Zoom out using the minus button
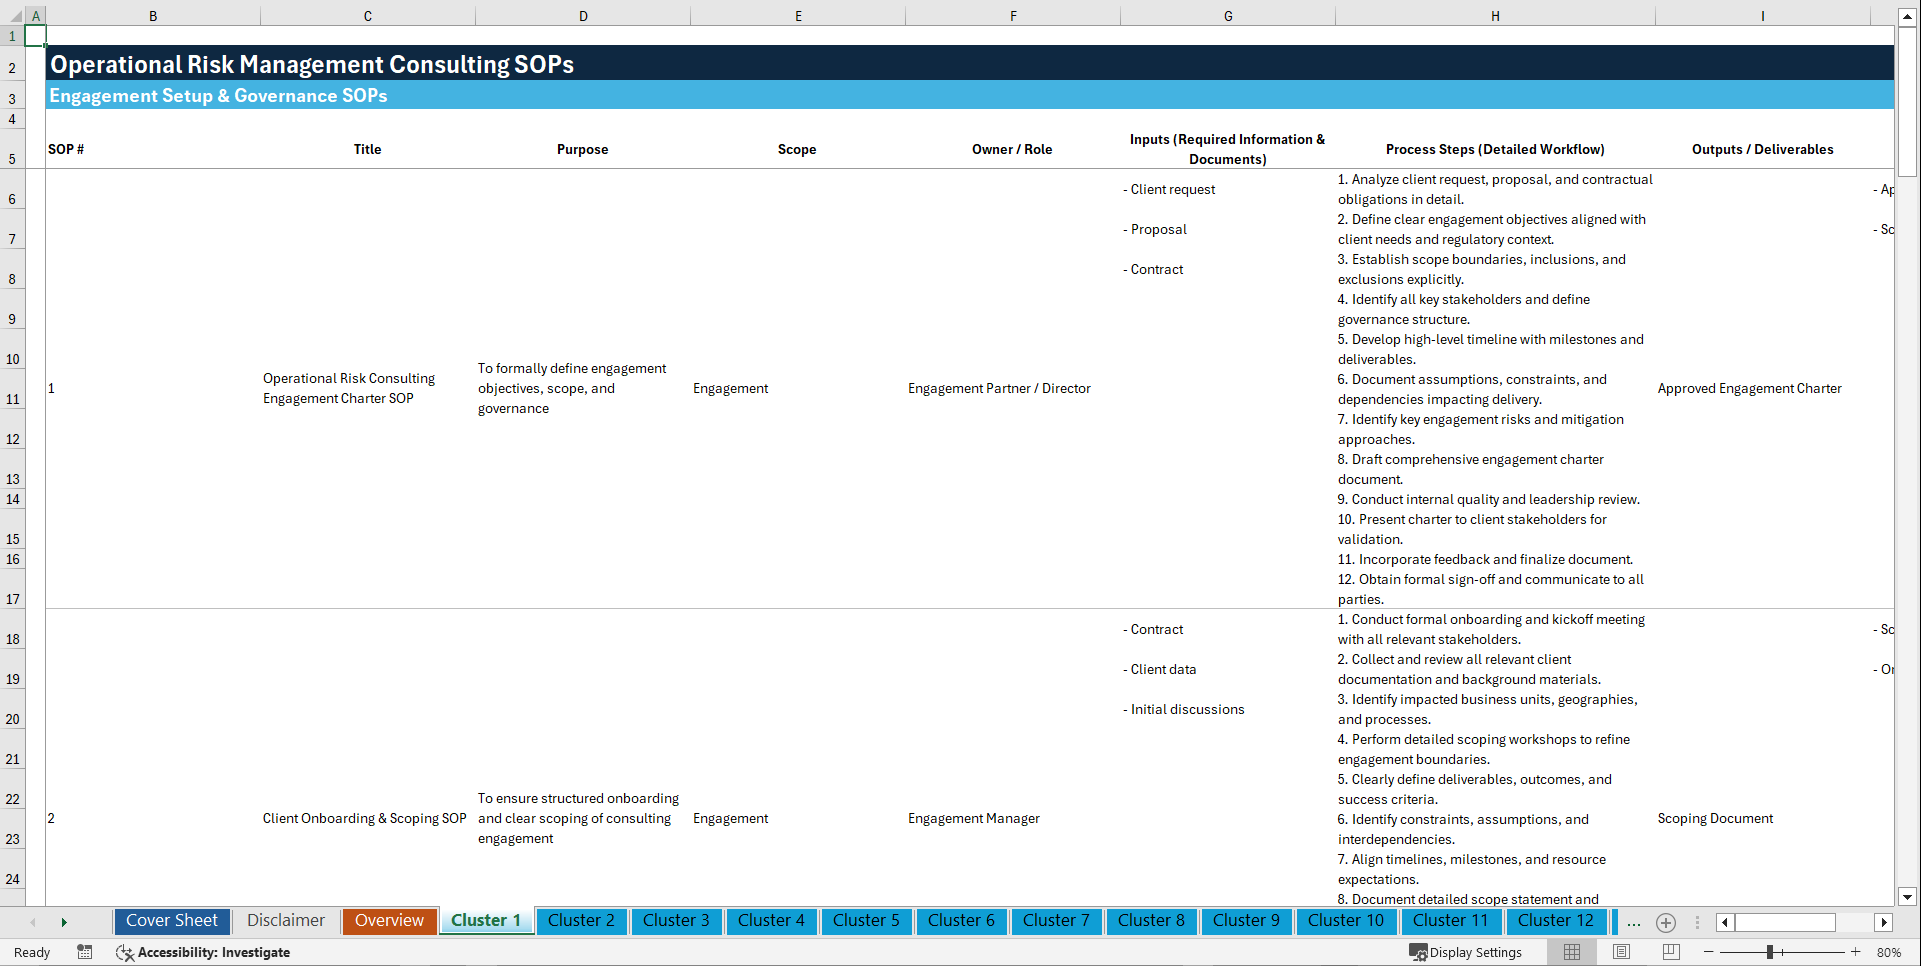Image resolution: width=1921 pixels, height=966 pixels. coord(1710,952)
